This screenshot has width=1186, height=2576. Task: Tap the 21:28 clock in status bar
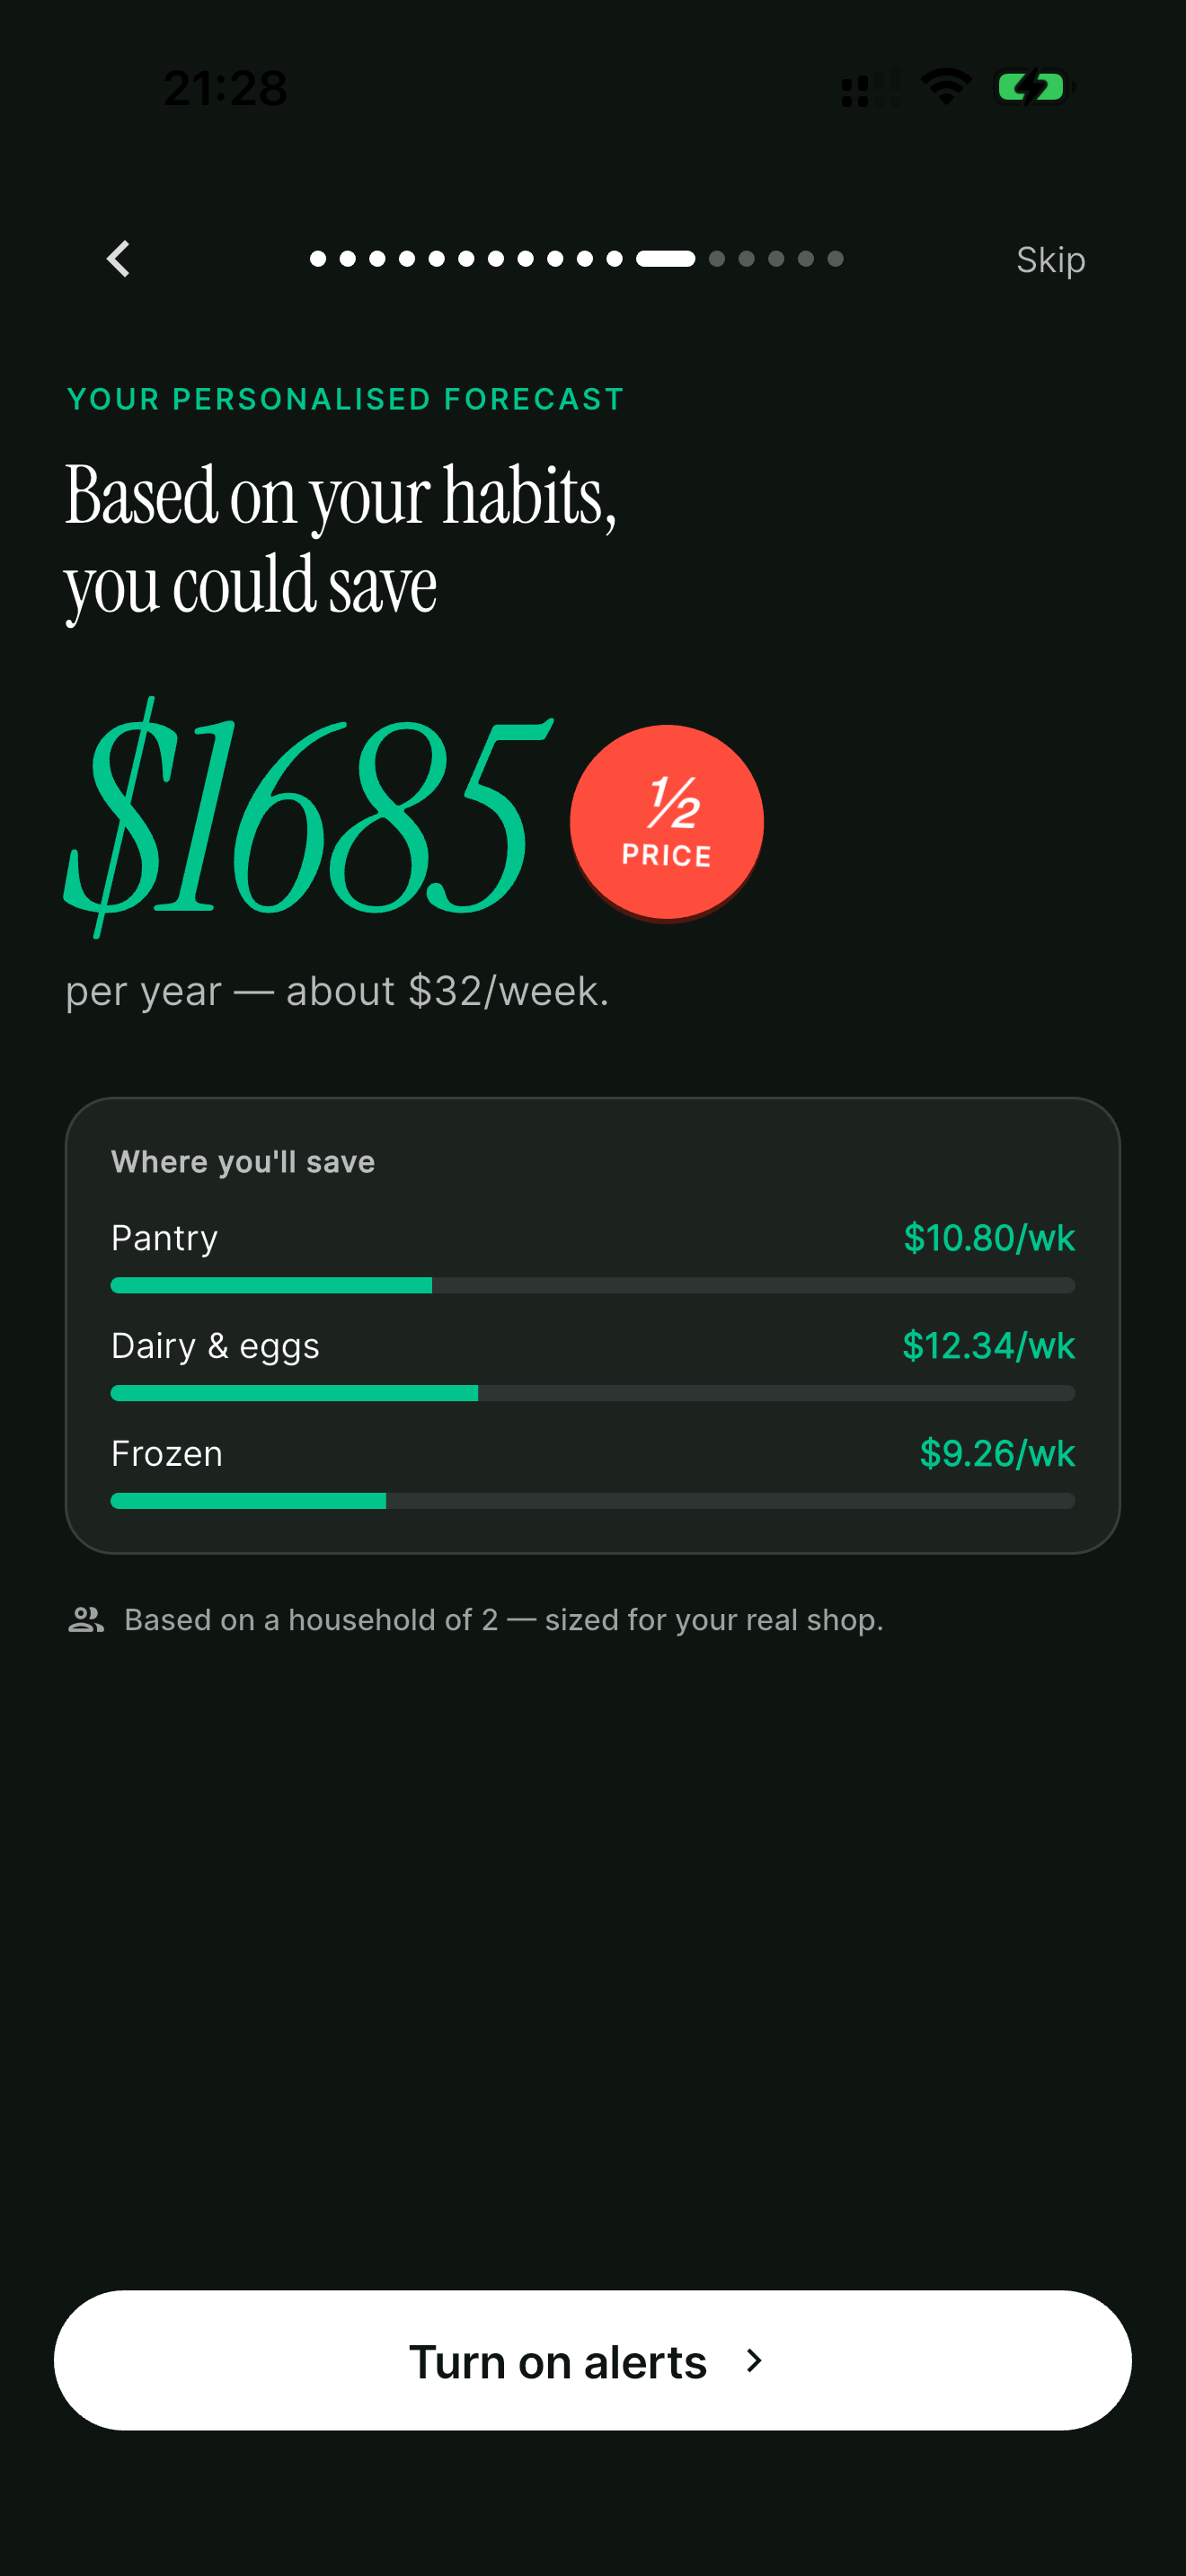226,88
